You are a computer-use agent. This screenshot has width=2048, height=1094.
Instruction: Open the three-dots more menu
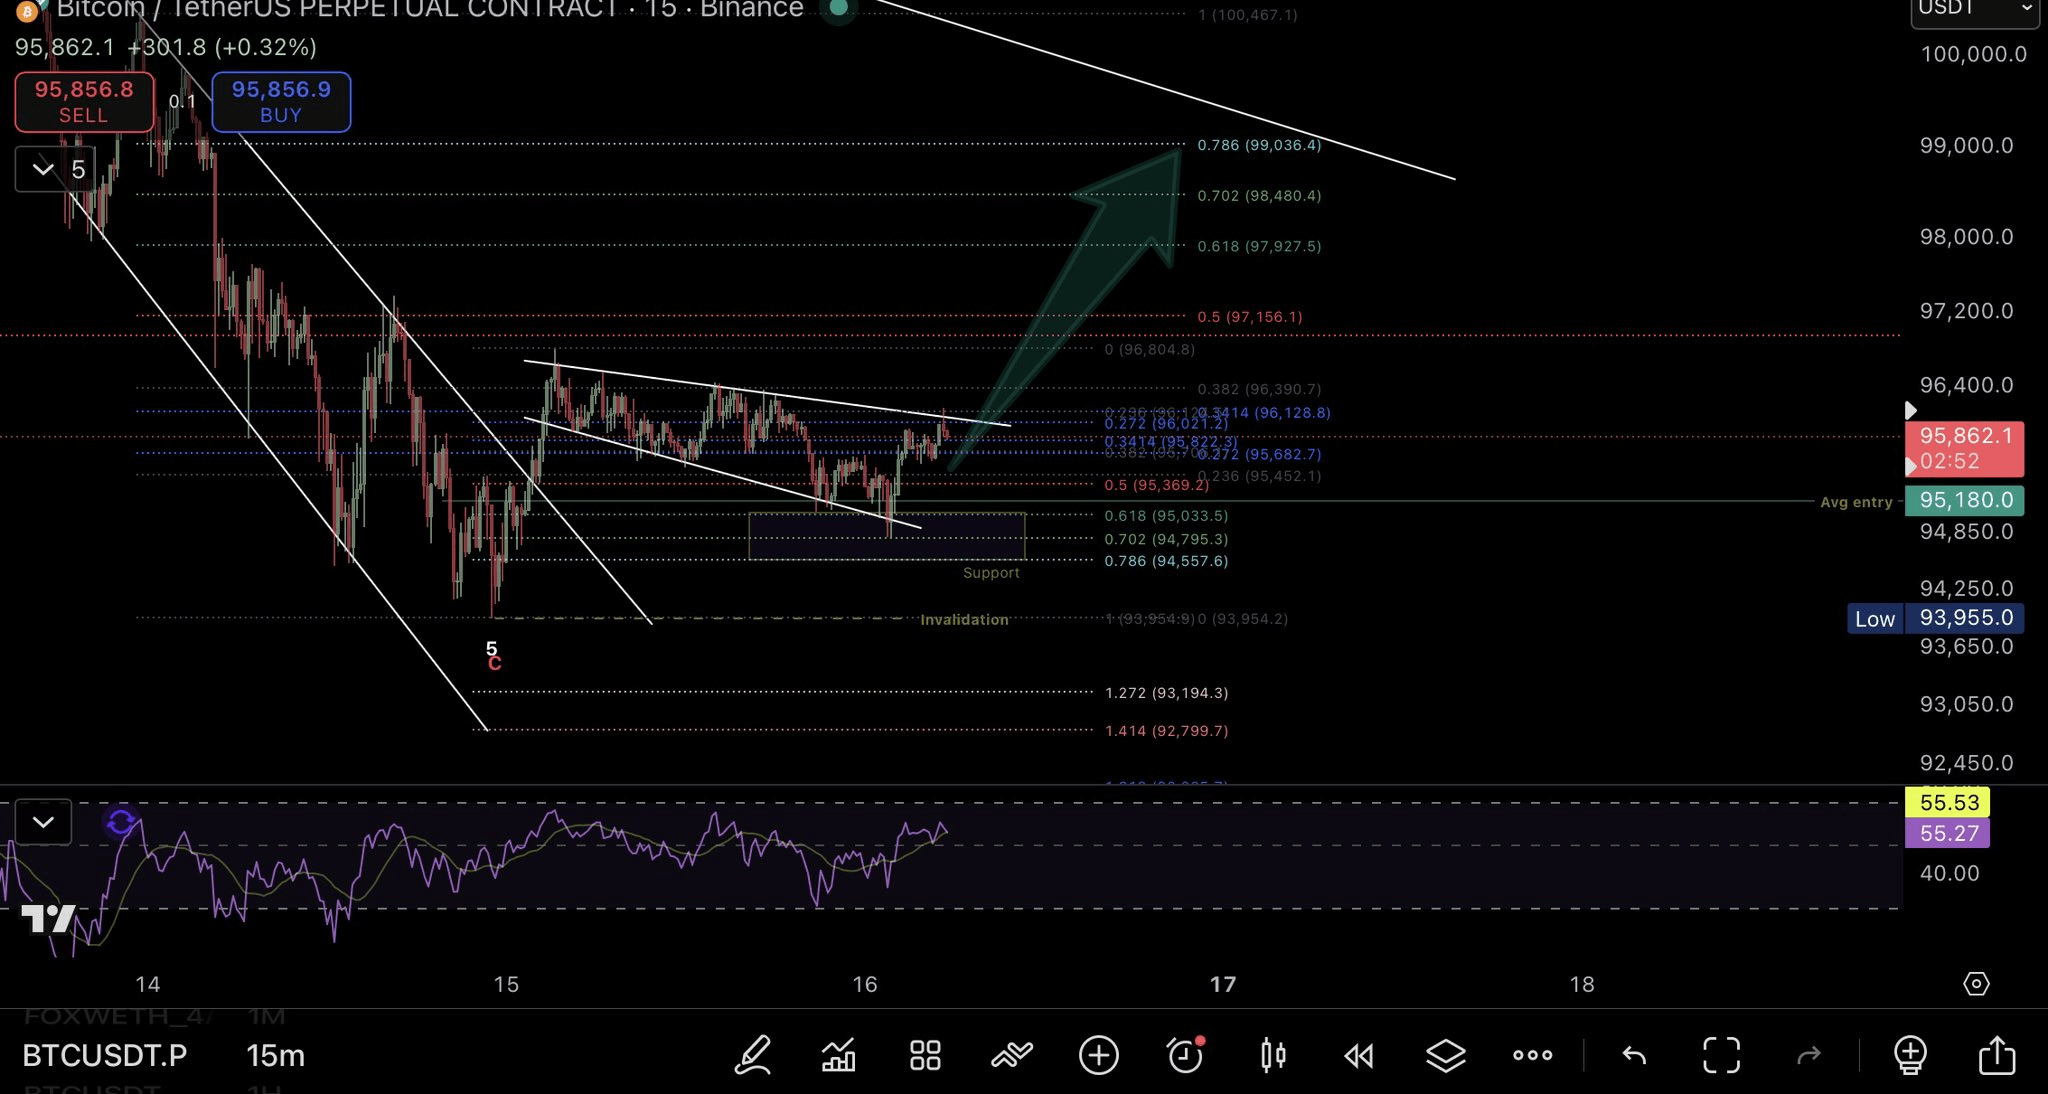[x=1532, y=1055]
